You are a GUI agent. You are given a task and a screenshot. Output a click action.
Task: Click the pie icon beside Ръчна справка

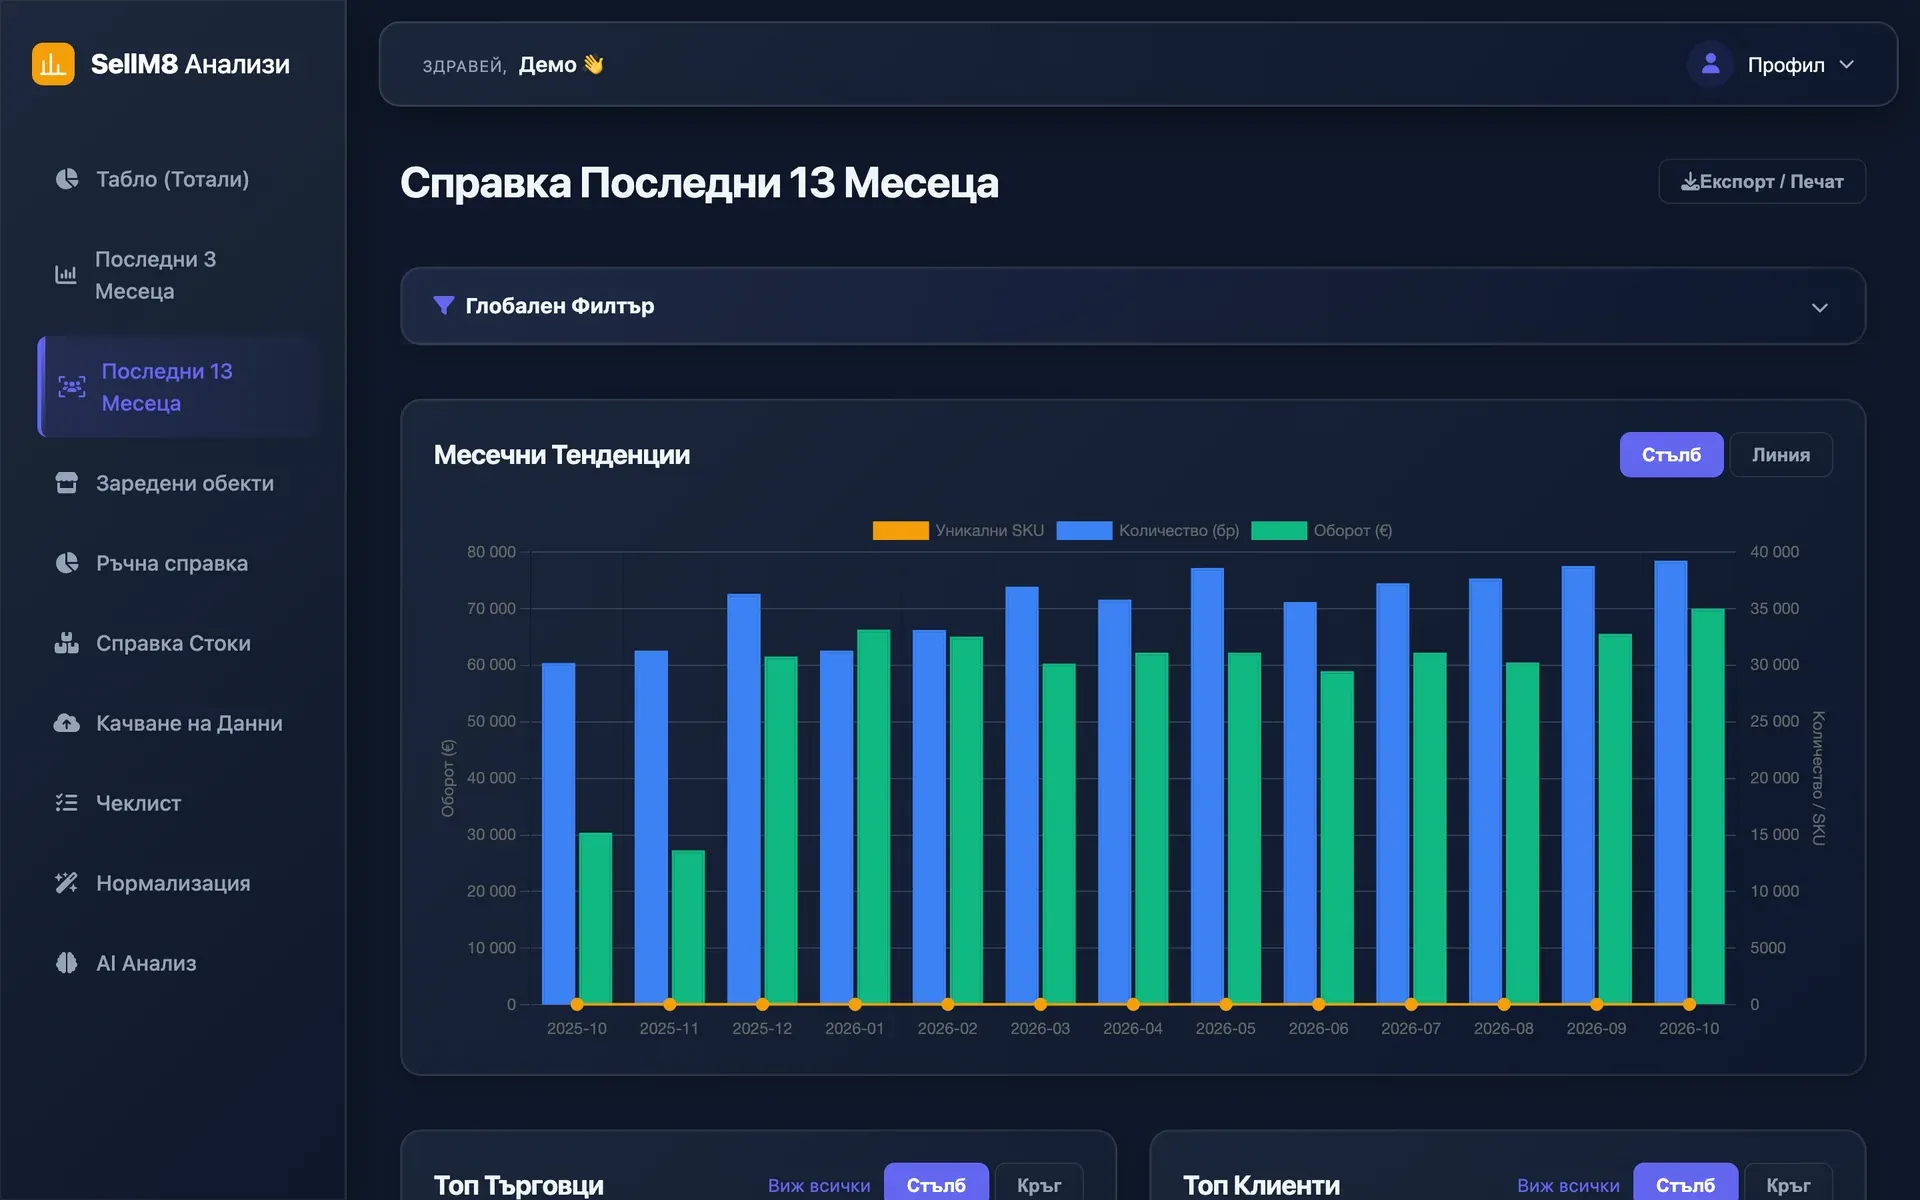click(67, 563)
